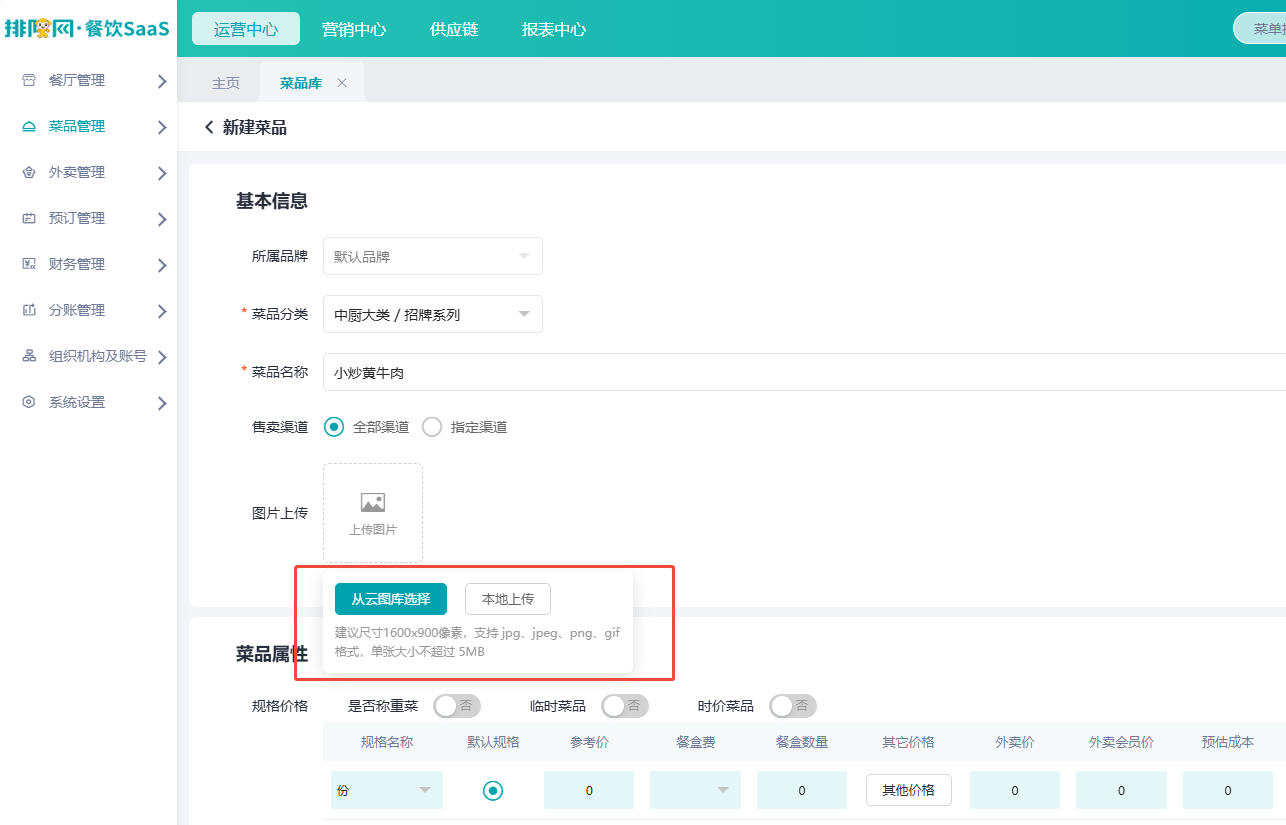The image size is (1286, 825).
Task: Open the 餐盒费 dropdown
Action: [x=695, y=790]
